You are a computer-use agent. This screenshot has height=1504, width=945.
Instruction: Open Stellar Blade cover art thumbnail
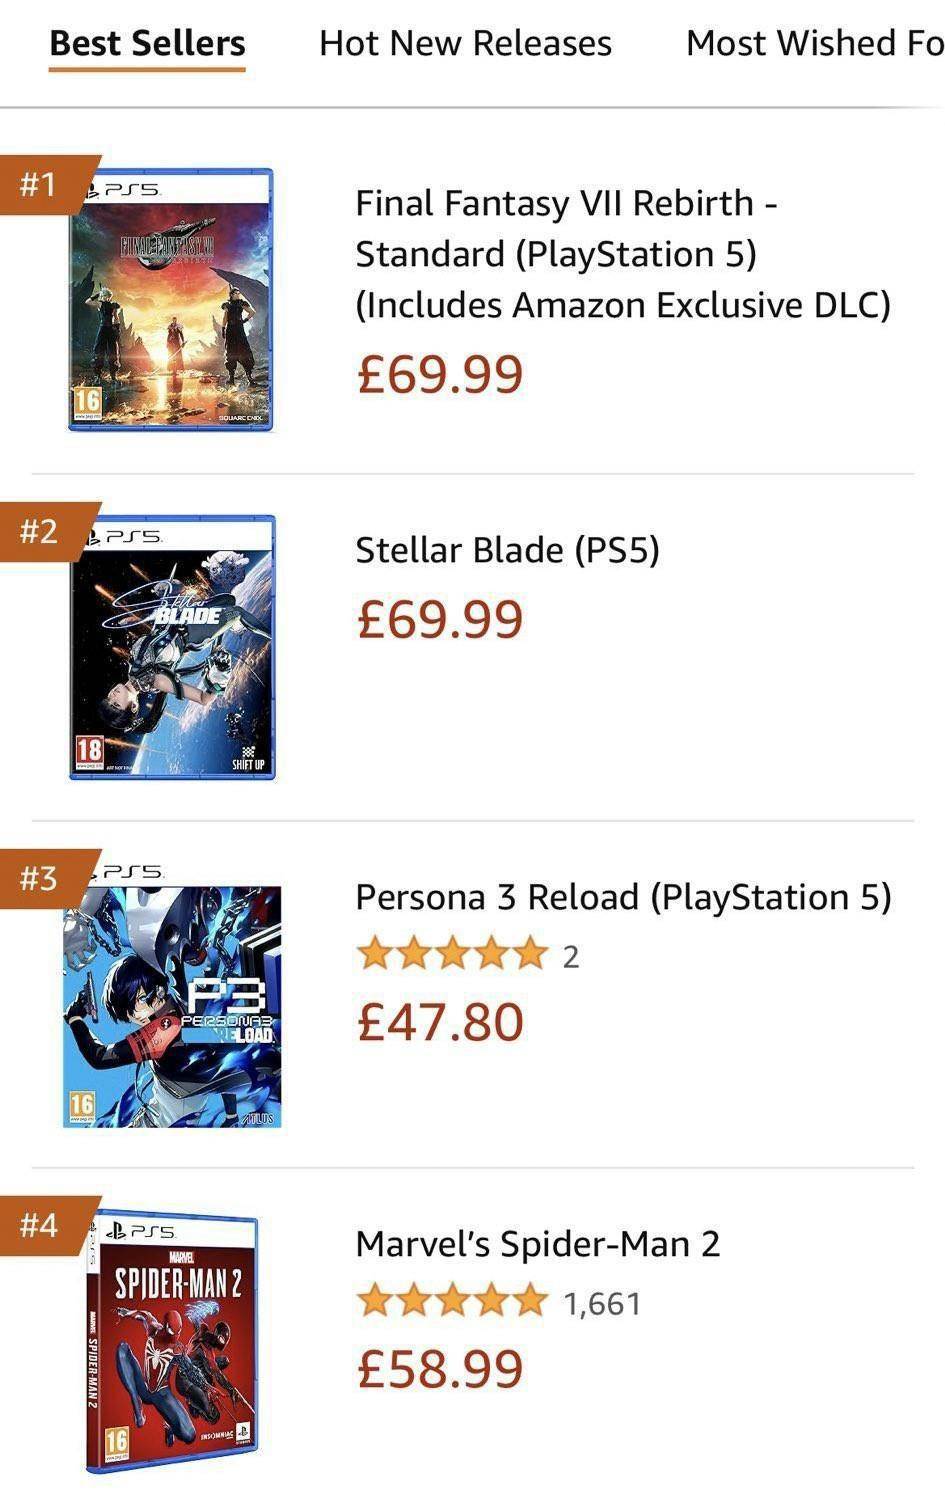[x=172, y=647]
